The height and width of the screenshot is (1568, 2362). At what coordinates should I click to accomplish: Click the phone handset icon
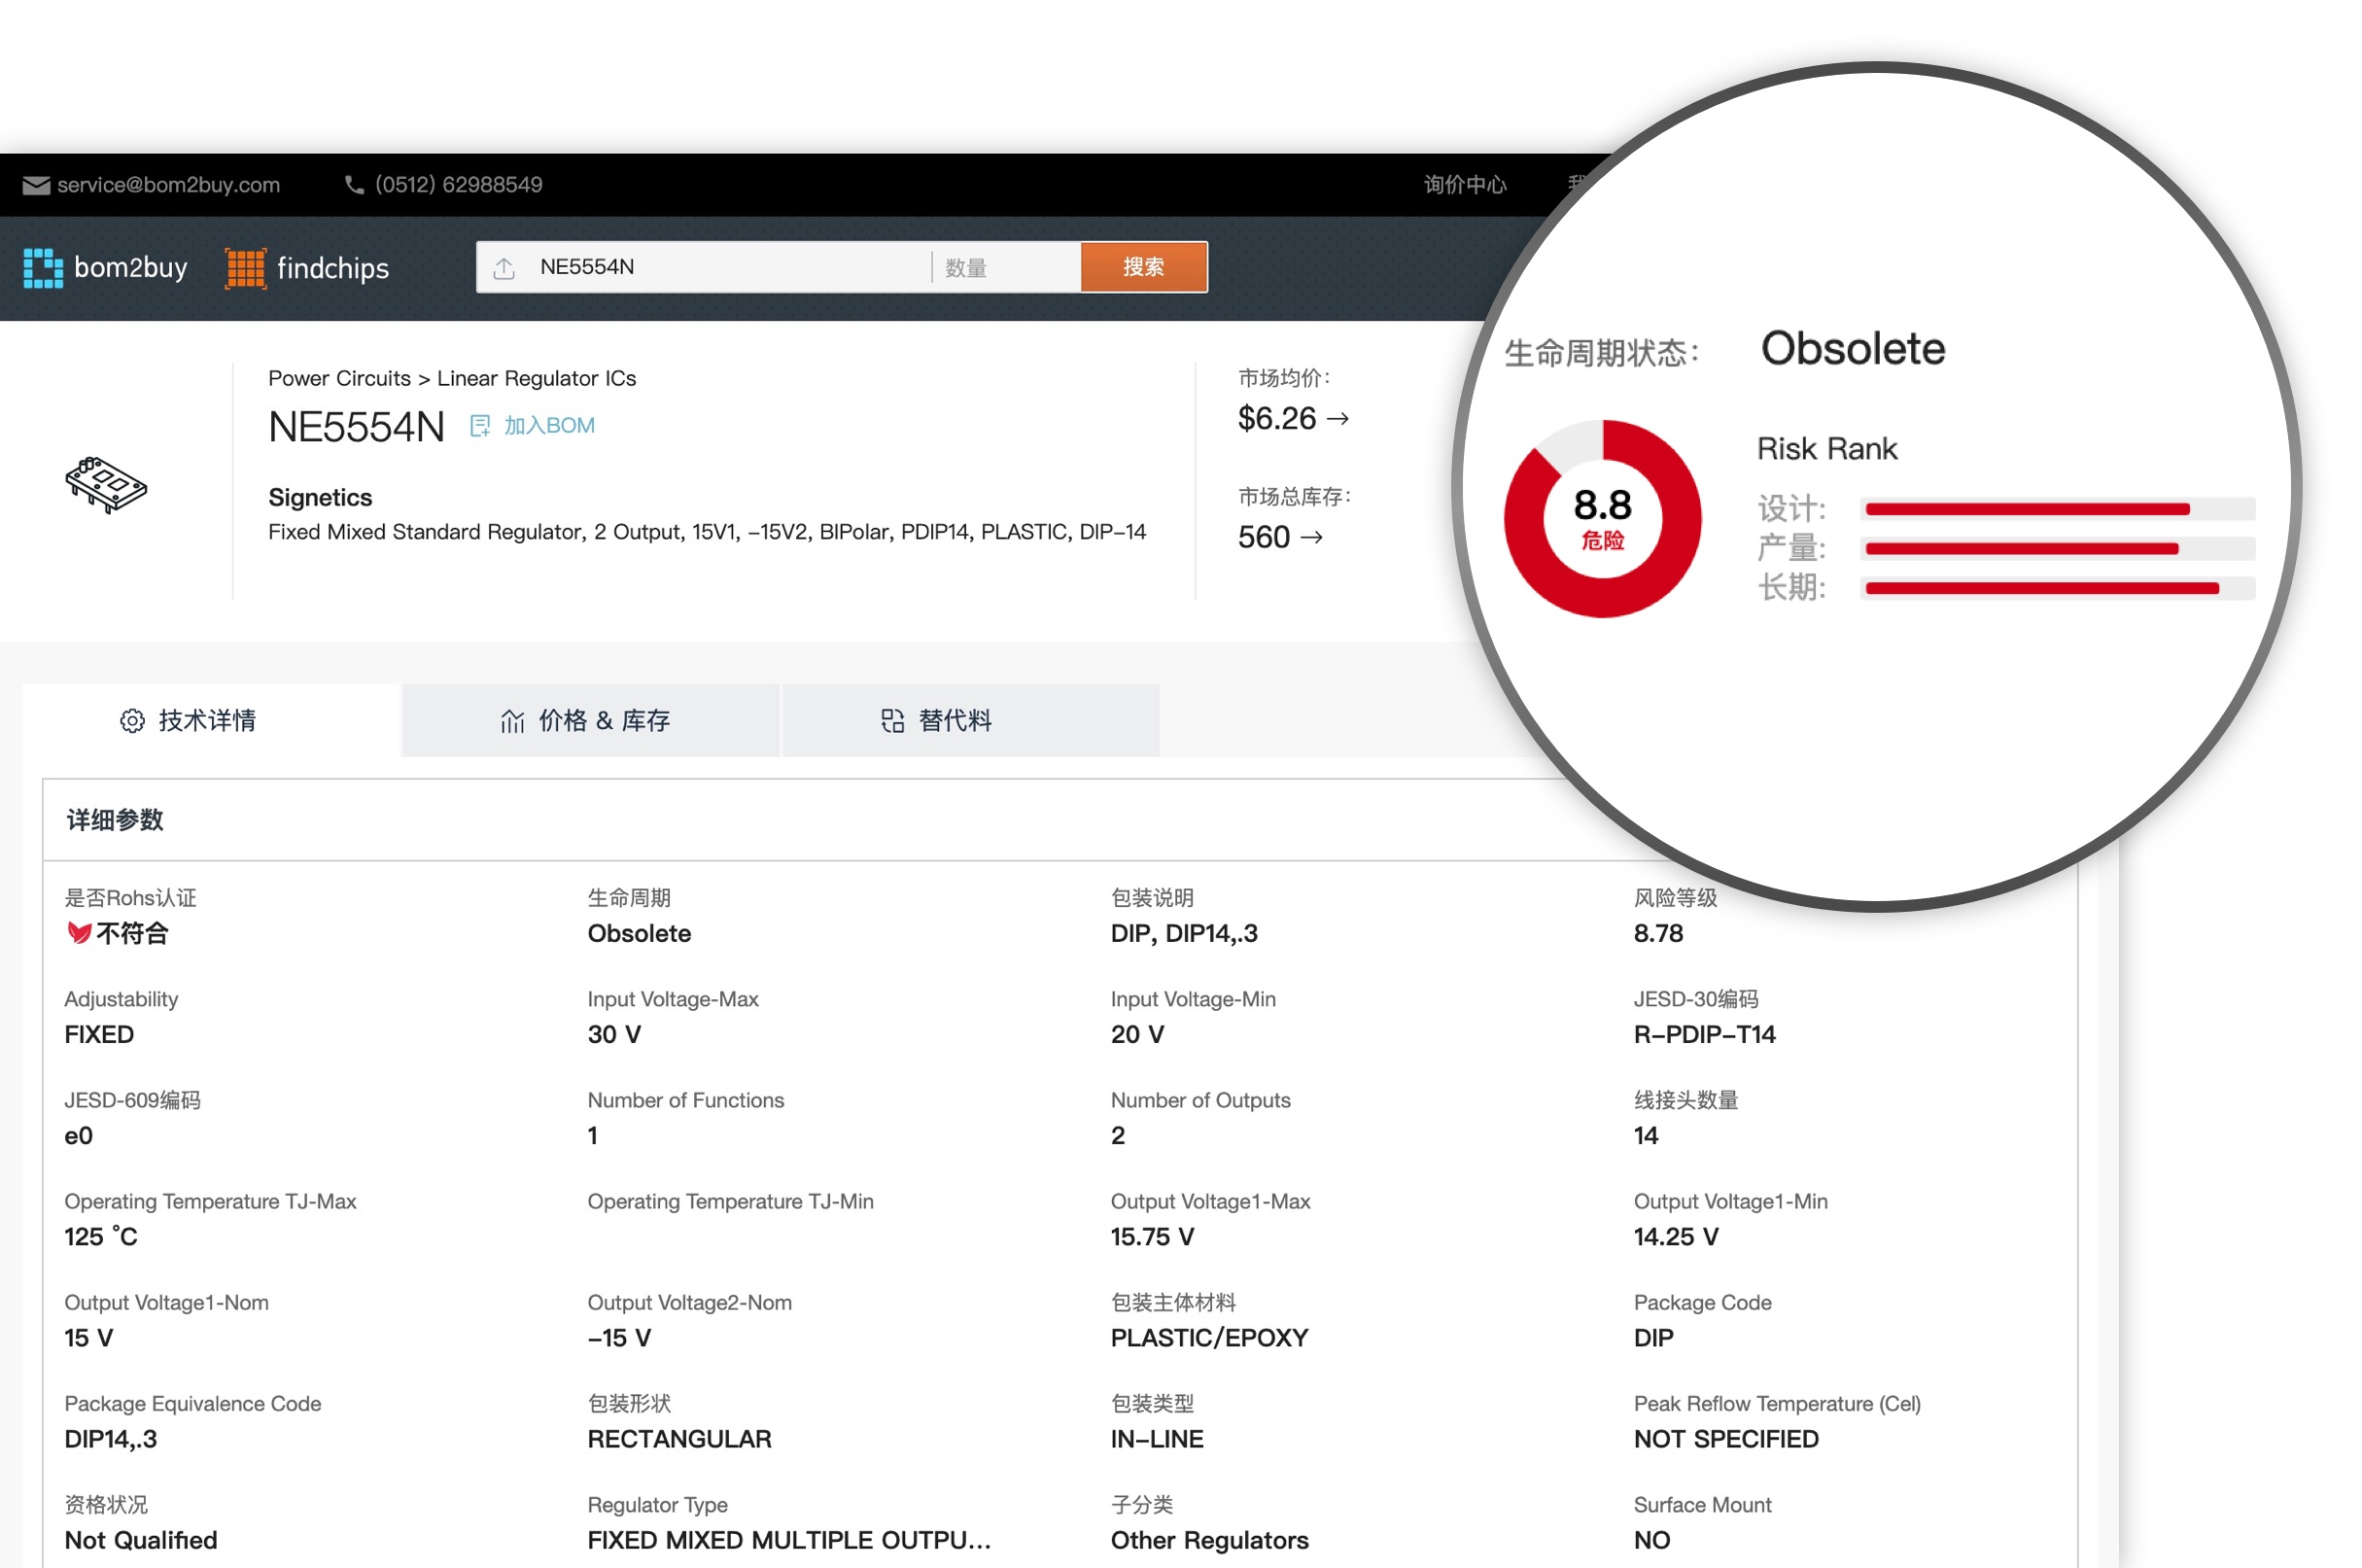(354, 185)
